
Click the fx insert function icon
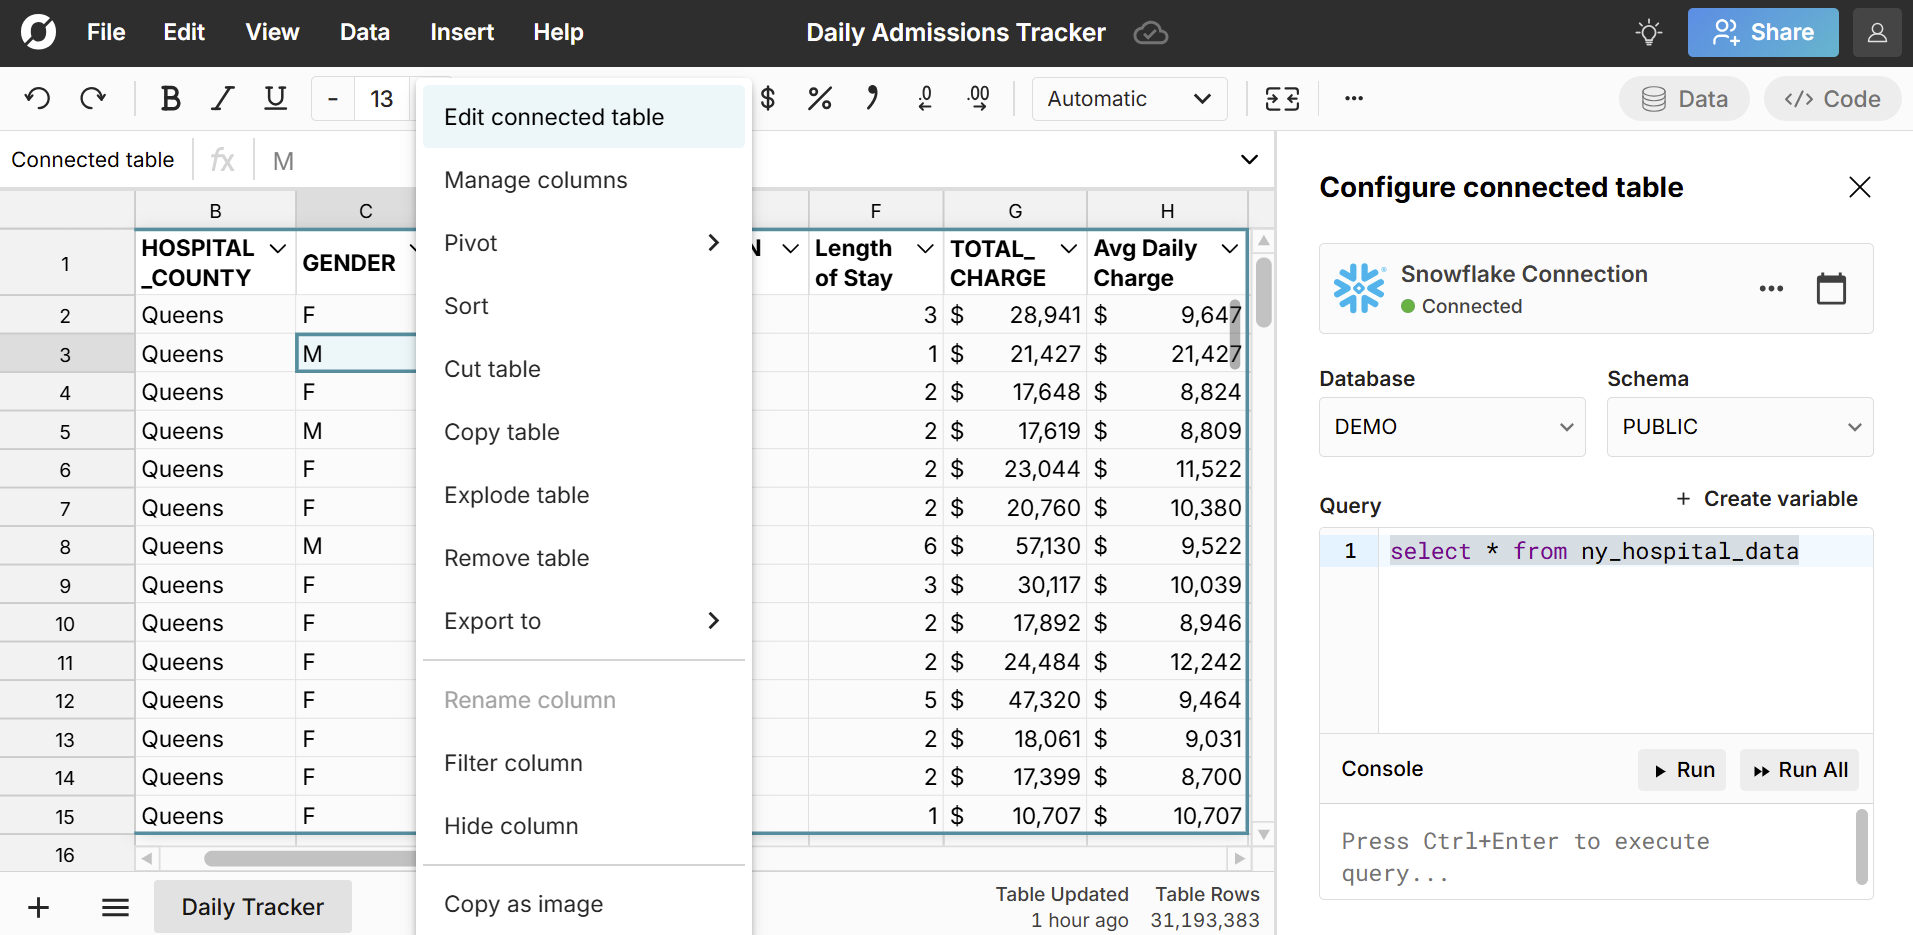tap(222, 159)
